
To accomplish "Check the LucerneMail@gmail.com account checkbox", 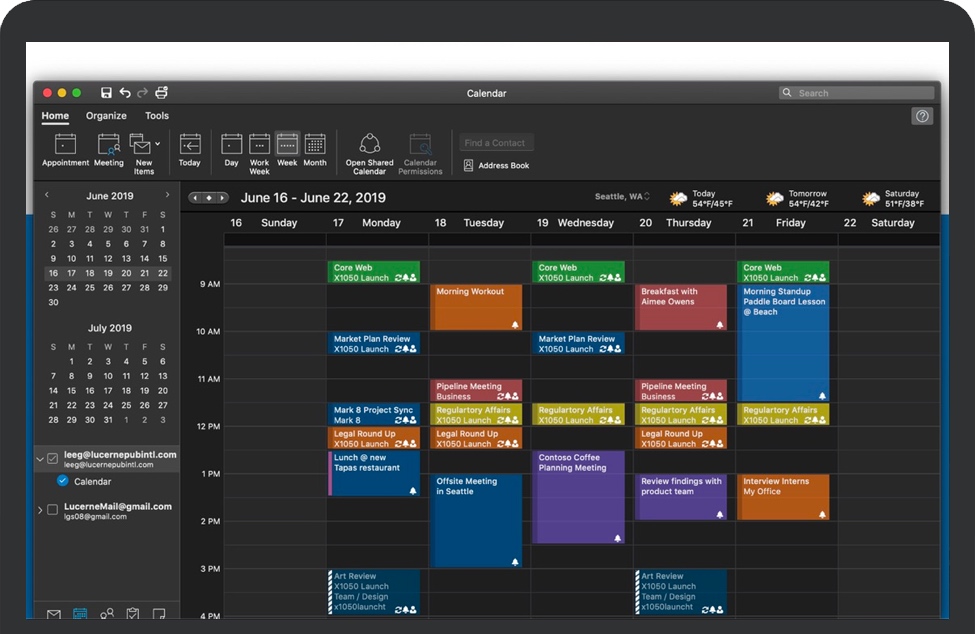I will [x=53, y=511].
